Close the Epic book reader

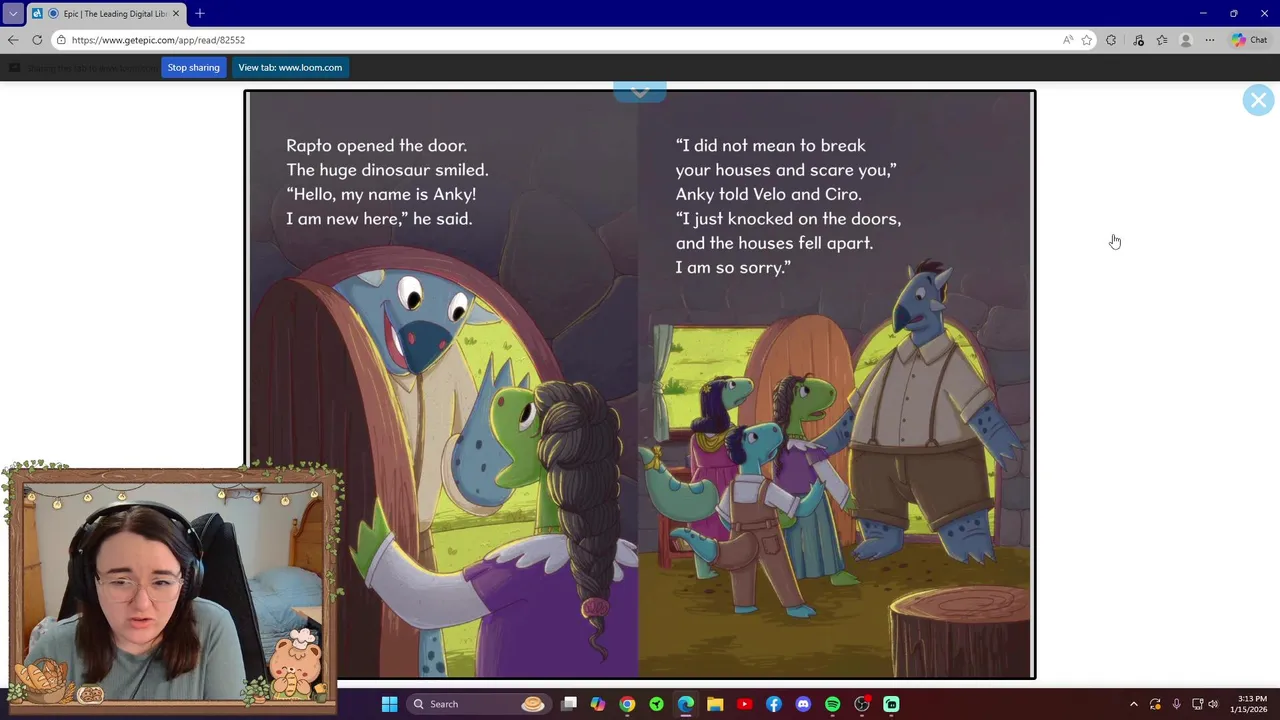coord(1258,100)
